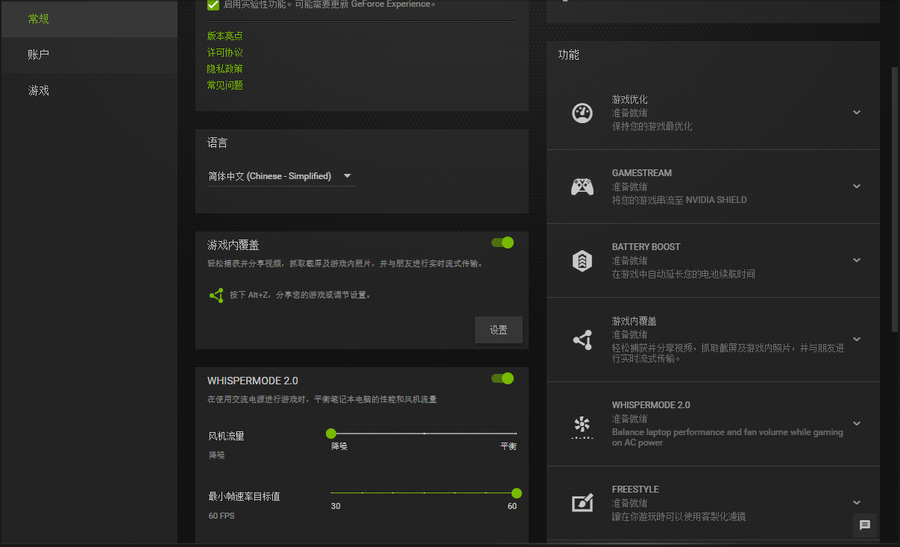Click the BATTERY BOOST icon
This screenshot has width=900, height=547.
(x=582, y=261)
